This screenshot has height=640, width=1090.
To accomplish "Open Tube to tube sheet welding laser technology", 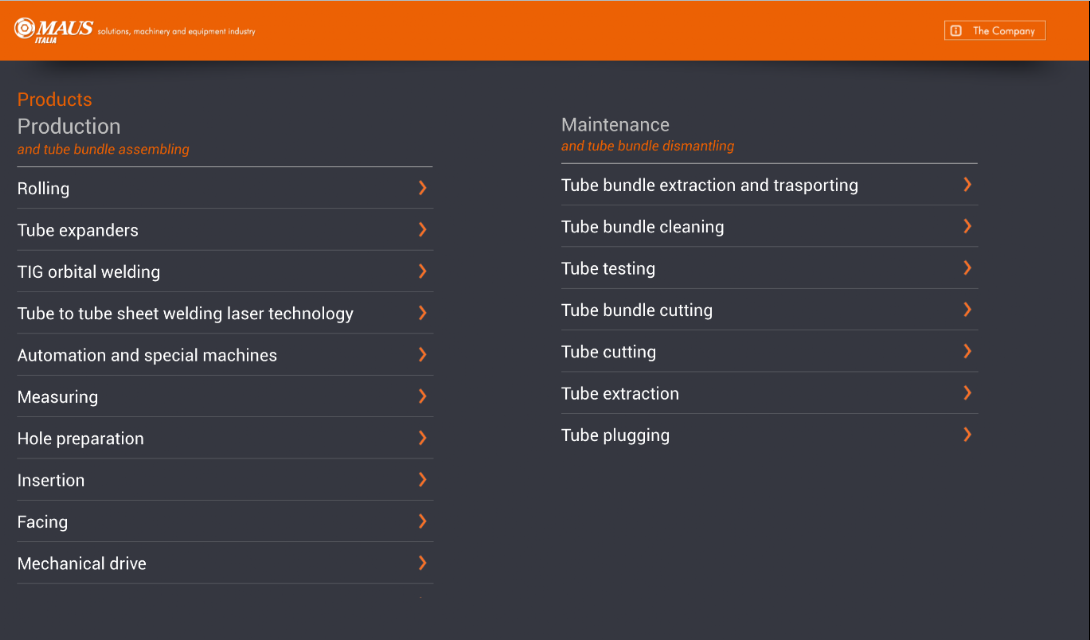I will [225, 313].
